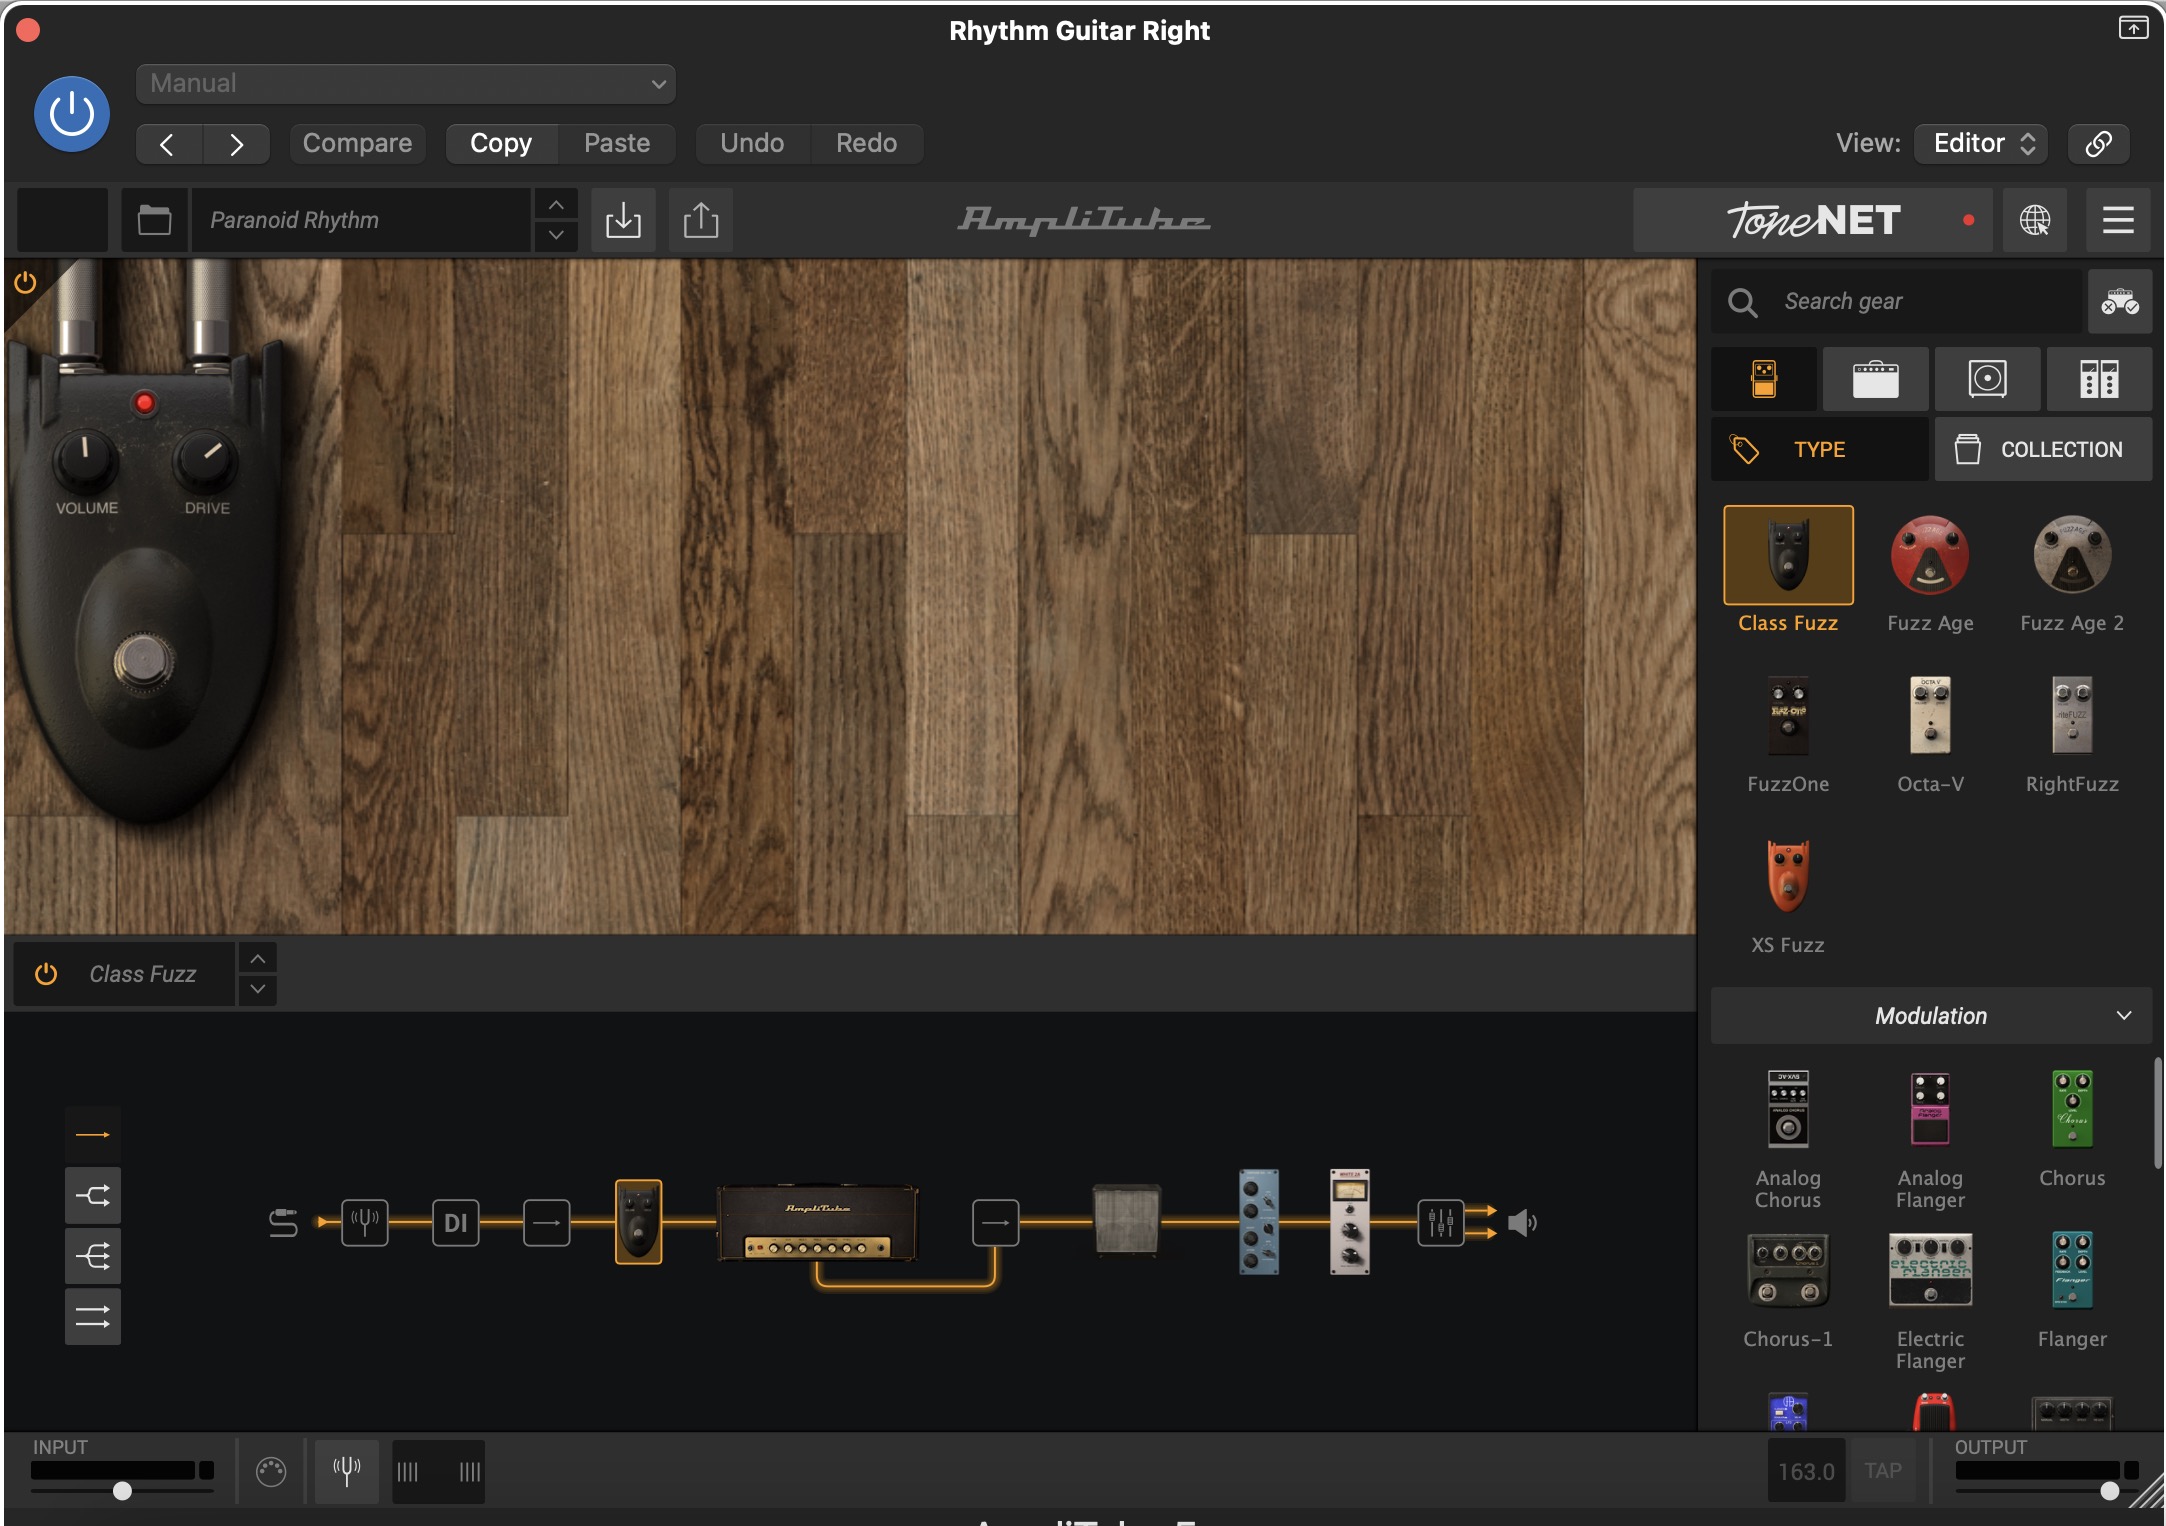Select the blue rack unit in chain
Viewport: 2166px width, 1526px height.
pos(1259,1221)
